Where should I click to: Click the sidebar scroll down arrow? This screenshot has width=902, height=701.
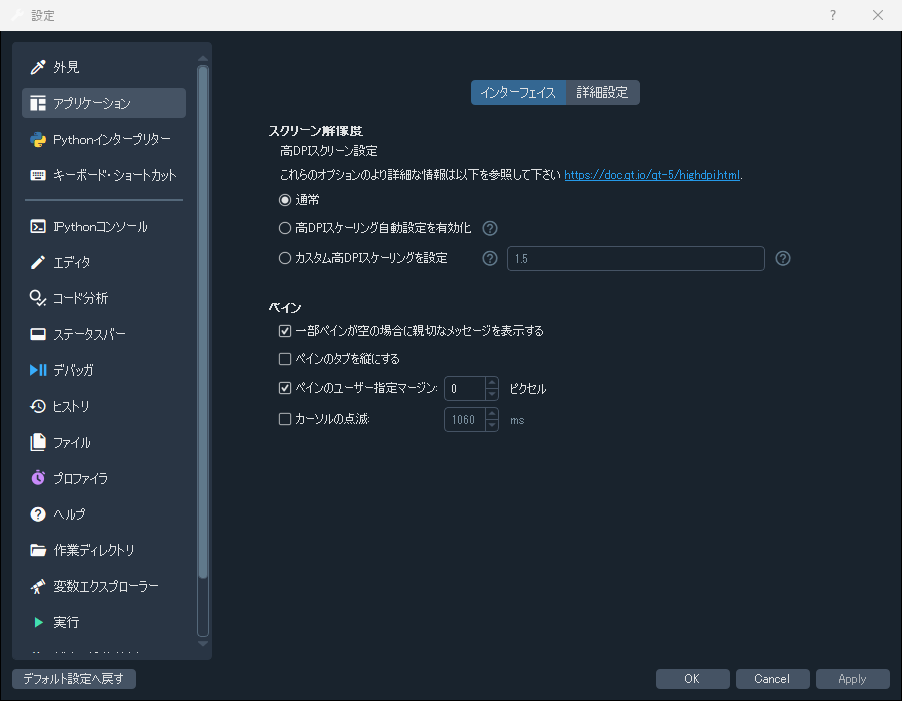202,643
